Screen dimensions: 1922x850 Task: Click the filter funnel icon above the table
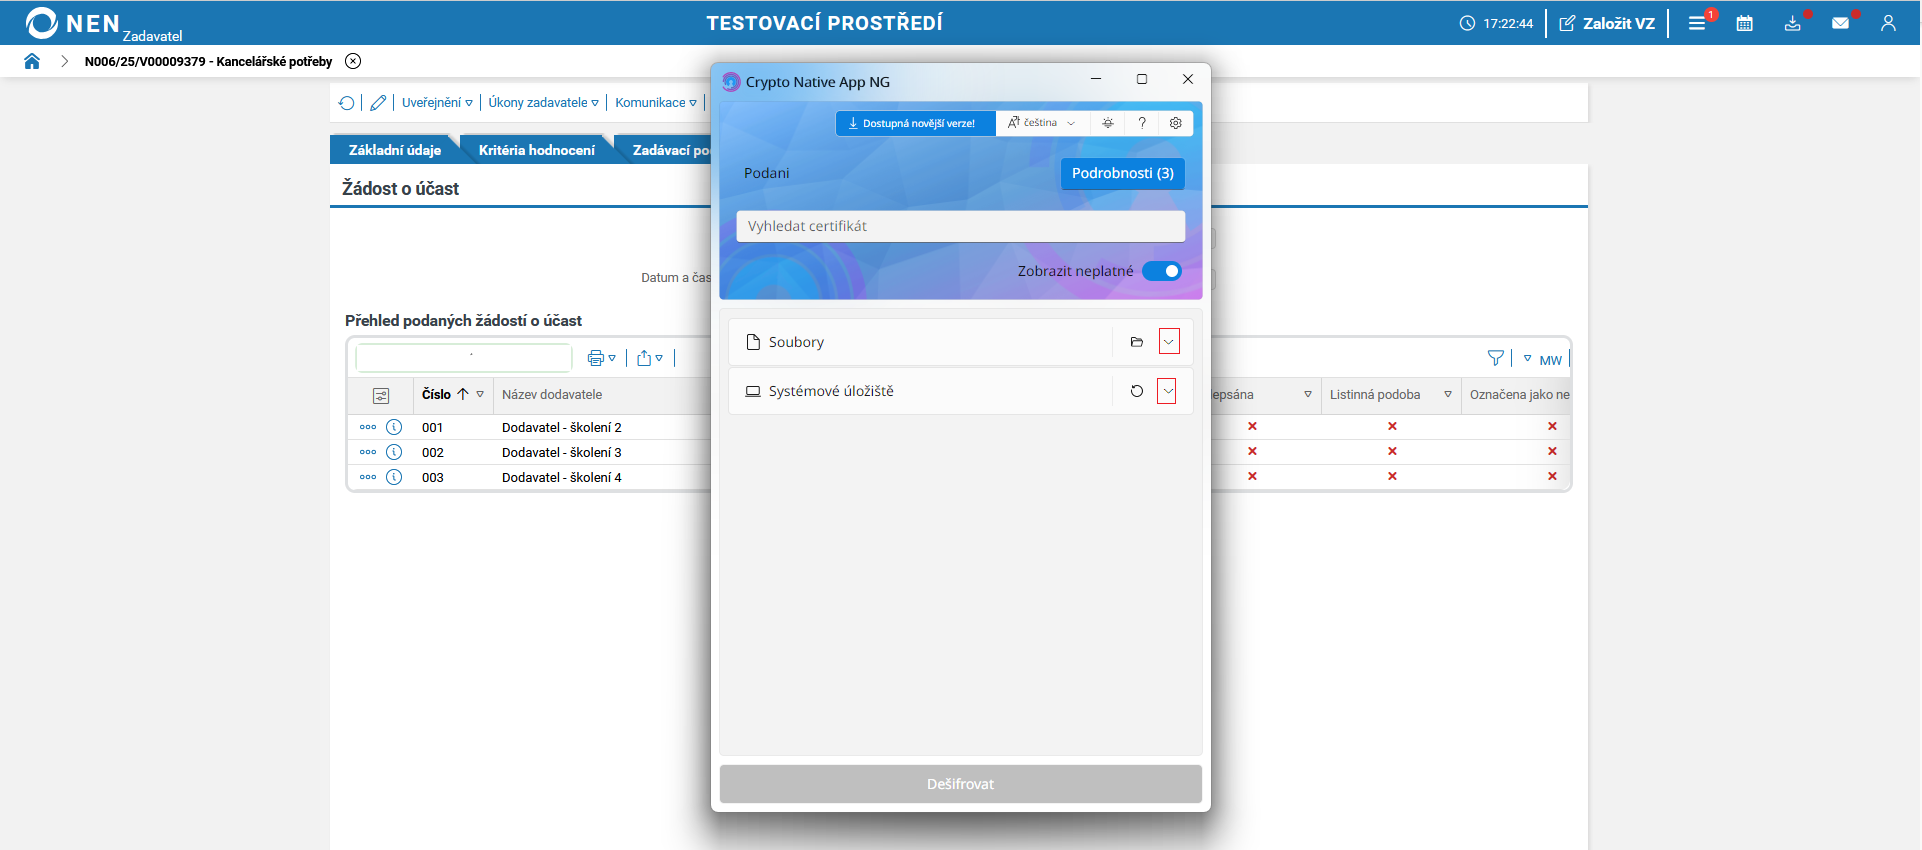point(1496,358)
